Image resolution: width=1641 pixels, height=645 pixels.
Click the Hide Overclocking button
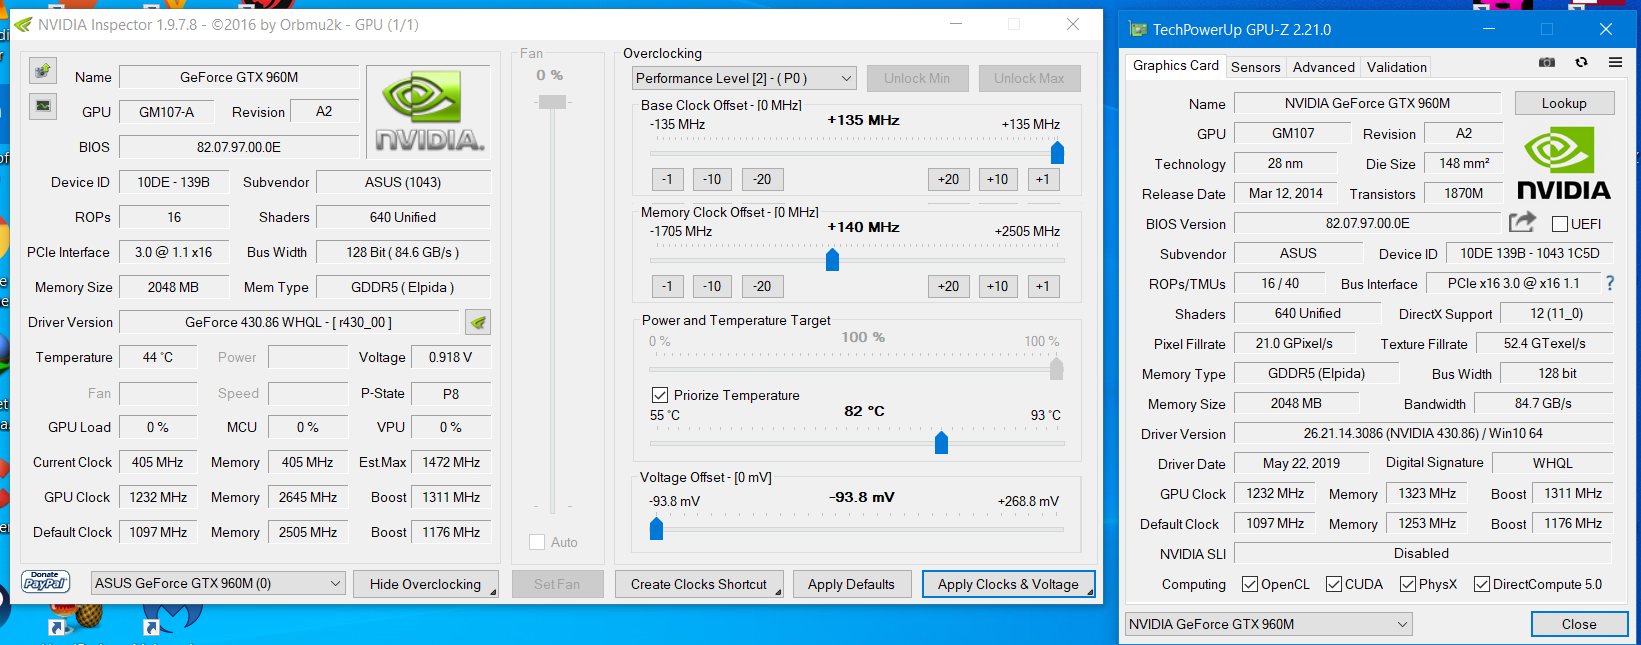pyautogui.click(x=425, y=584)
